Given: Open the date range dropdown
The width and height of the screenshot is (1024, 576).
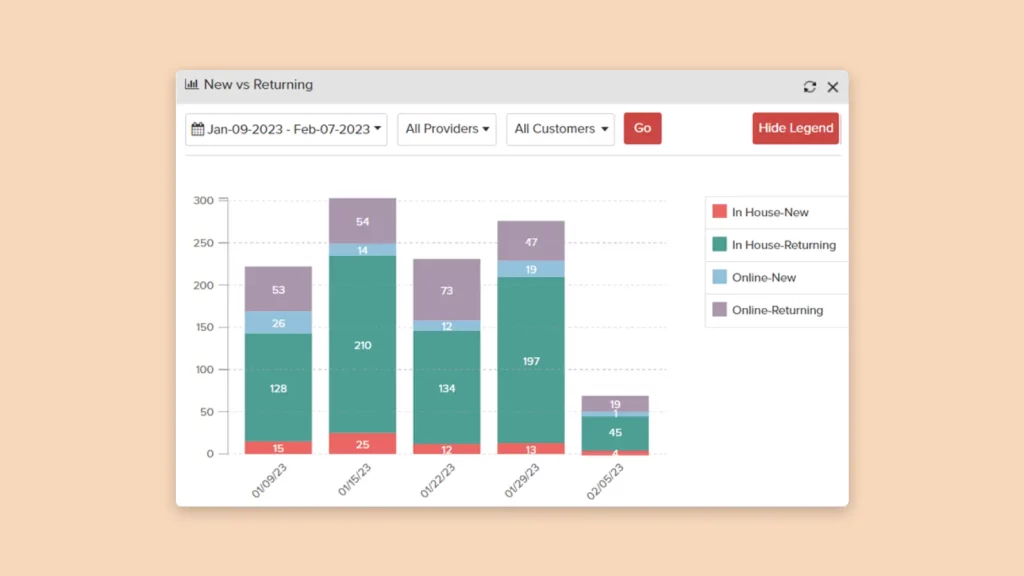Looking at the screenshot, I should tap(286, 129).
